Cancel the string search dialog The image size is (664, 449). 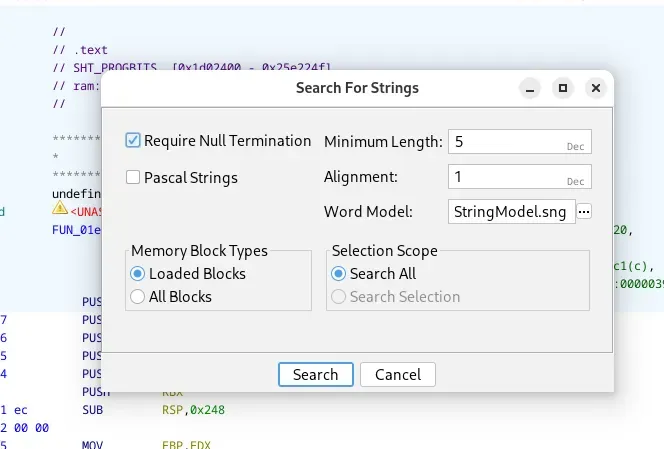[398, 375]
